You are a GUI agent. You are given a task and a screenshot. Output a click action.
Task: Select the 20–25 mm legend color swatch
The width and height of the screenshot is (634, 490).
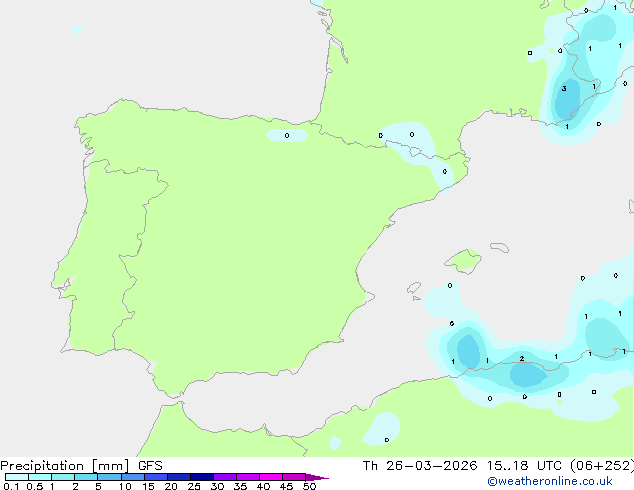(x=179, y=477)
